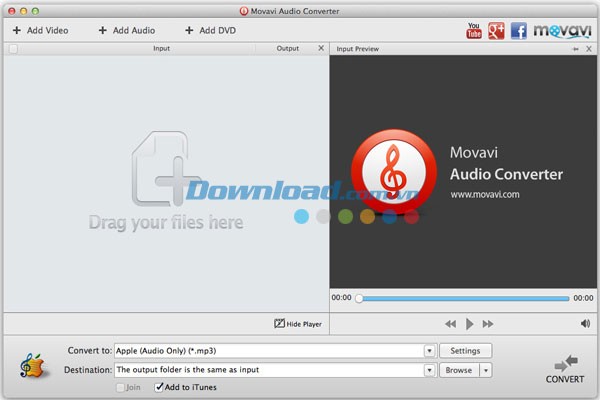Close the file list panel with X
The width and height of the screenshot is (600, 400).
(321, 48)
